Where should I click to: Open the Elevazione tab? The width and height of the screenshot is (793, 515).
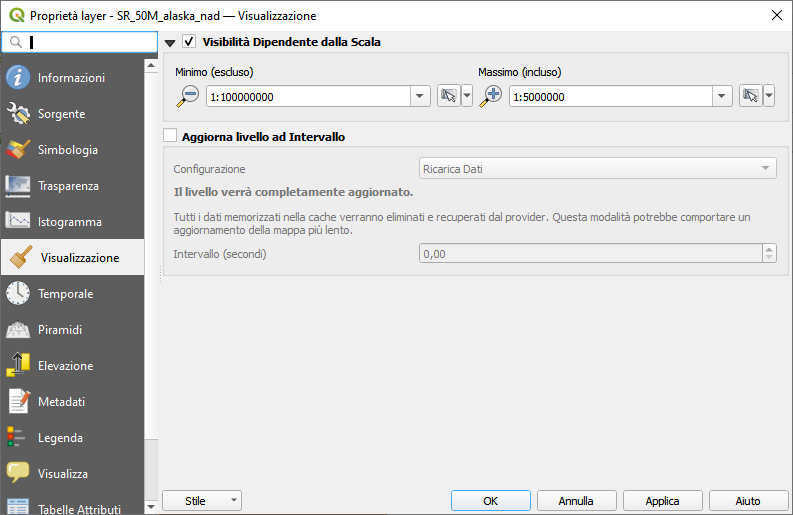tap(72, 365)
